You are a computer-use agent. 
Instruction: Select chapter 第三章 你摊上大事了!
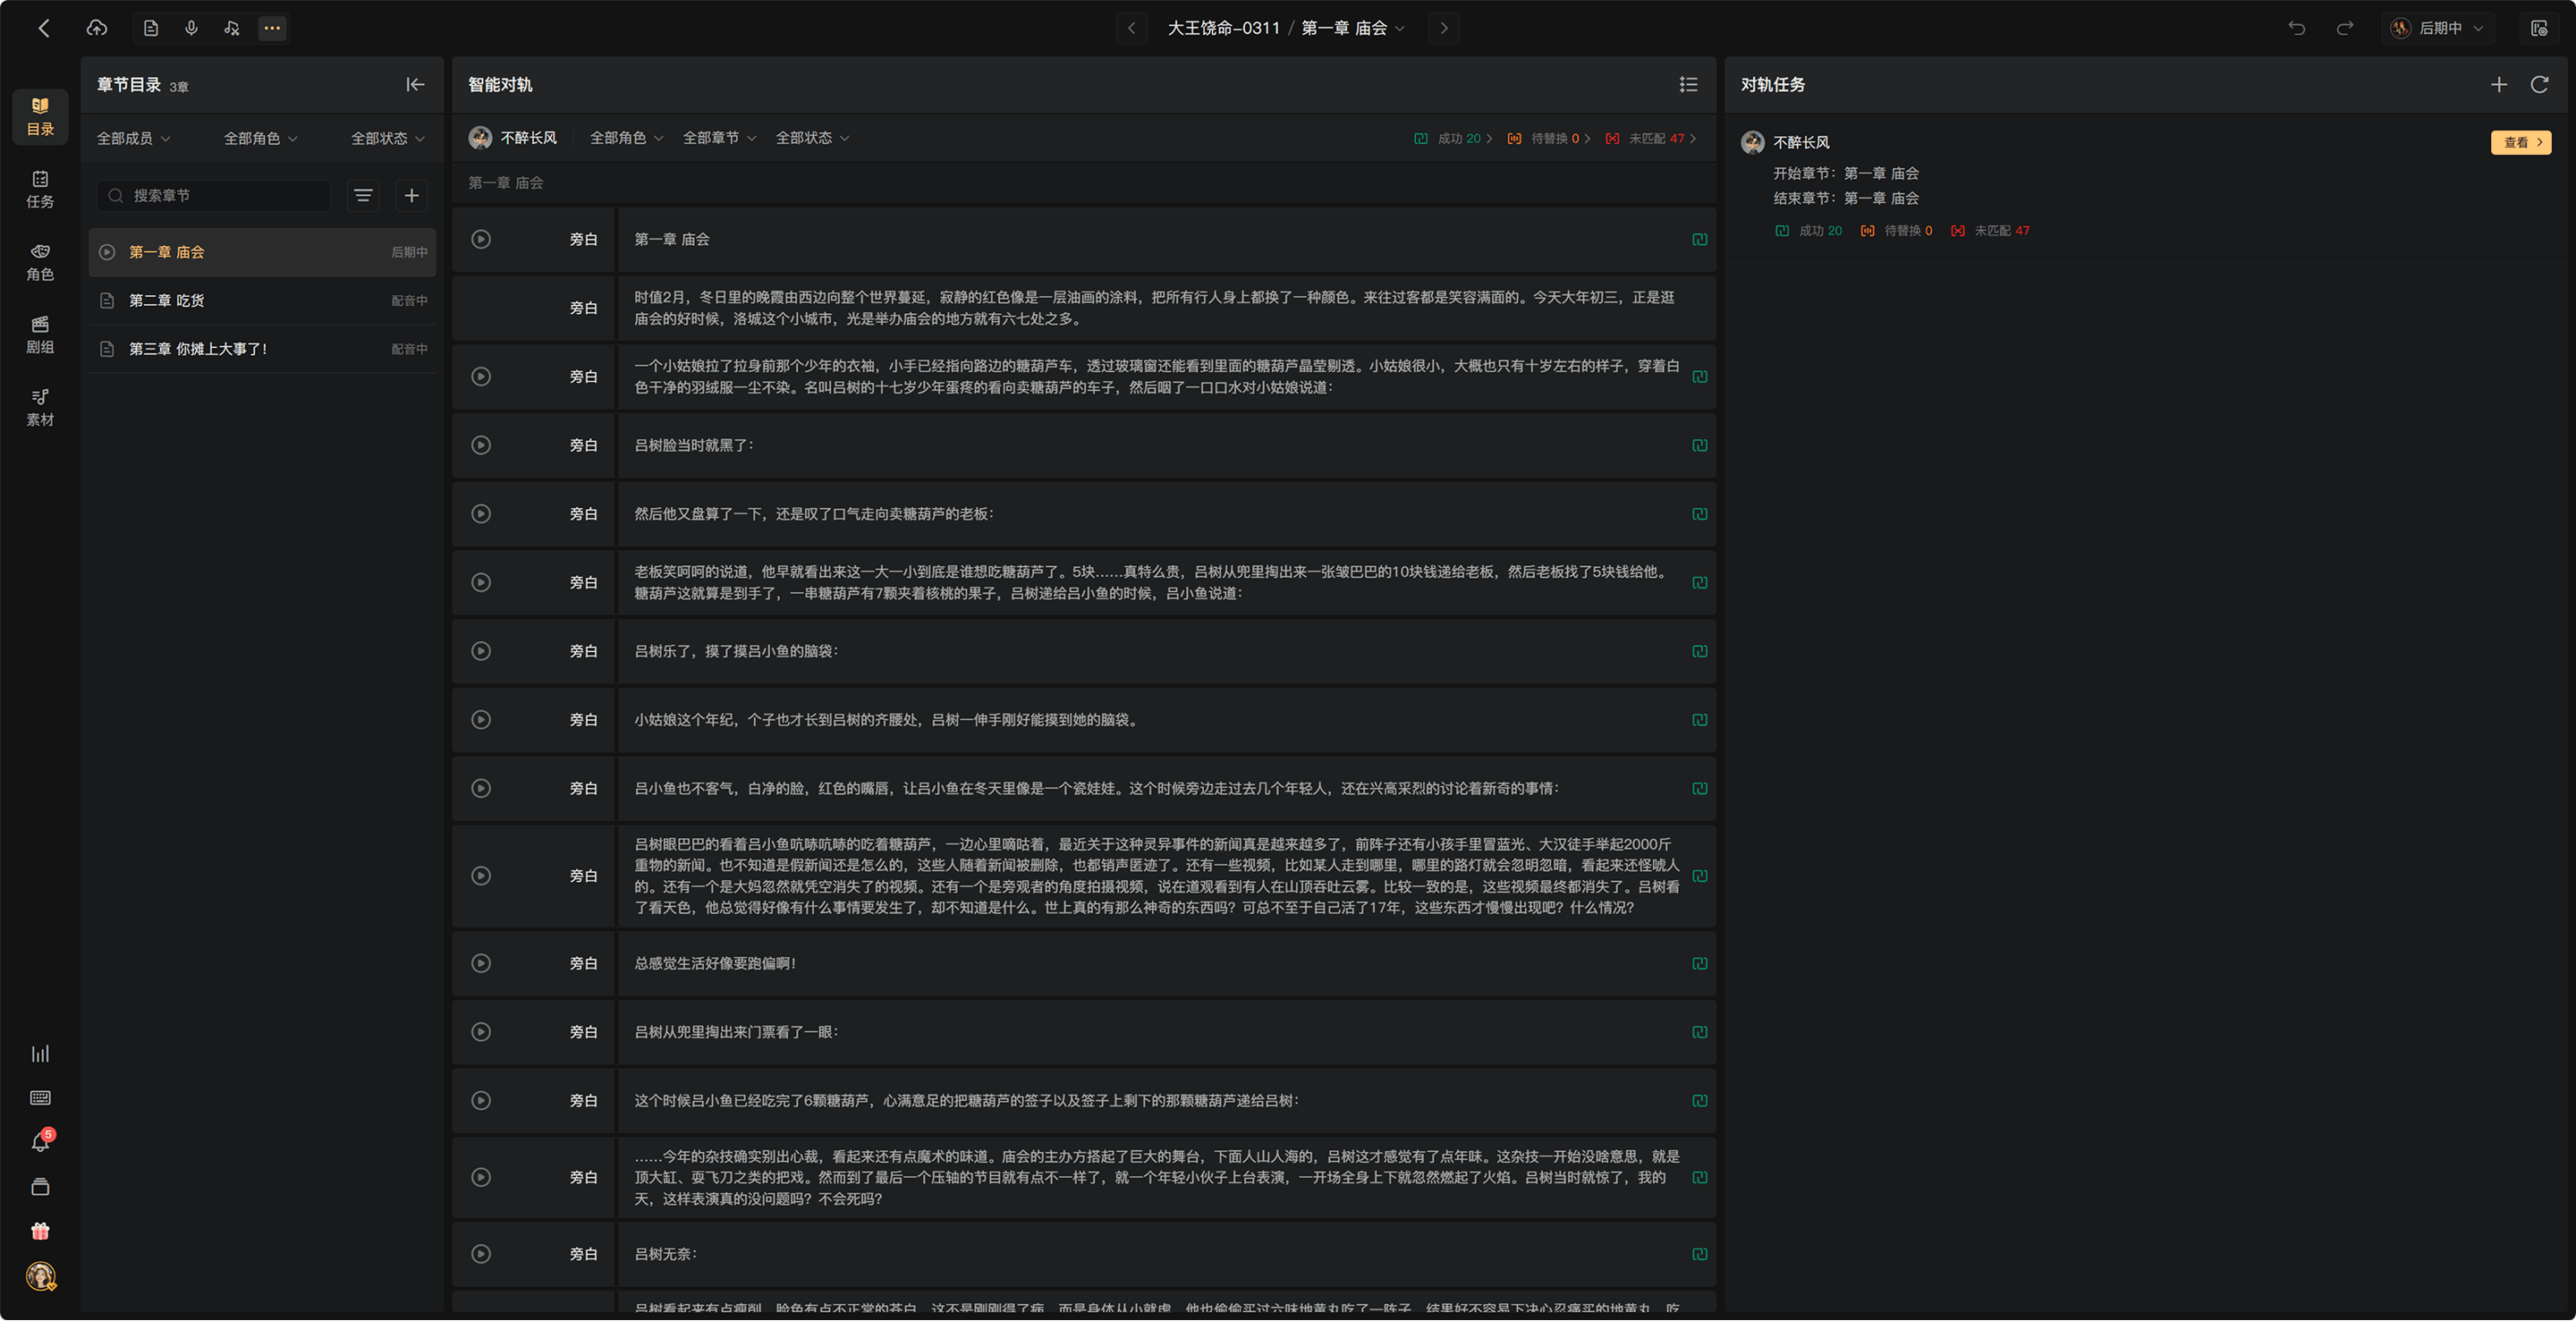coord(262,349)
